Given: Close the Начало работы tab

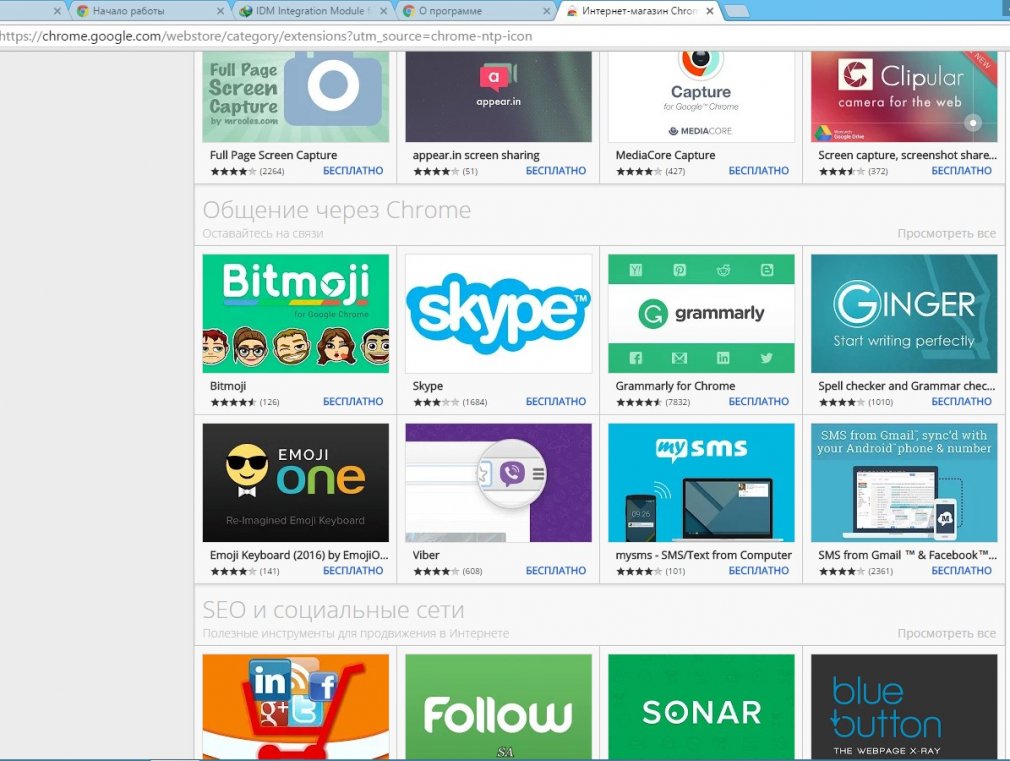Looking at the screenshot, I should coord(220,11).
